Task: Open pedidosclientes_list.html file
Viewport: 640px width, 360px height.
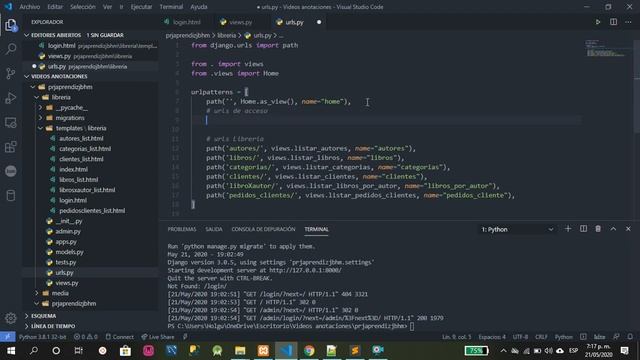Action: [92, 211]
